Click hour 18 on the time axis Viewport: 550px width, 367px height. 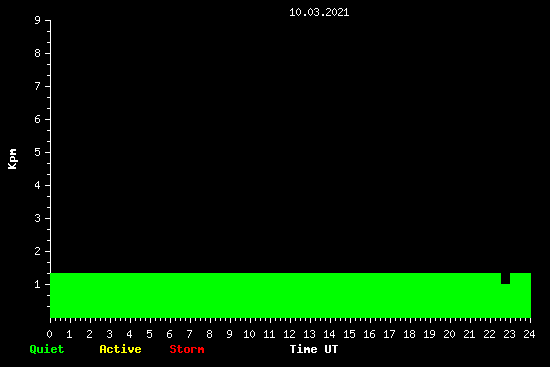click(409, 334)
